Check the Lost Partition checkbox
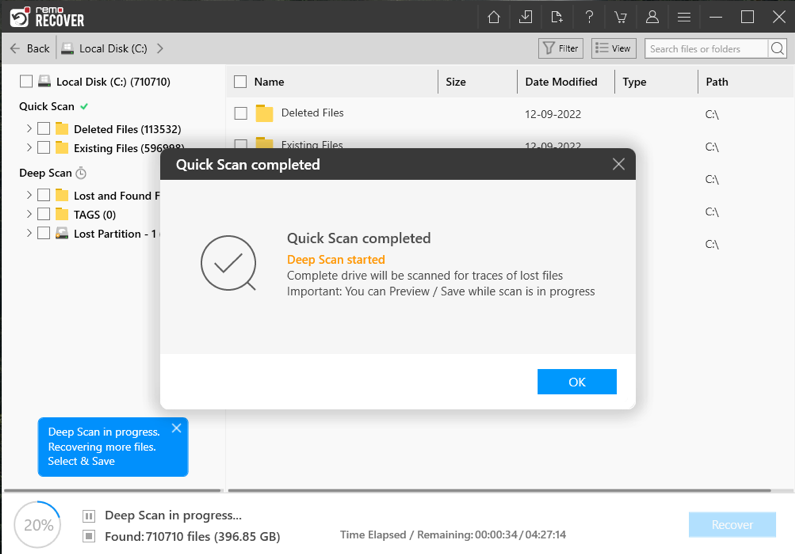The width and height of the screenshot is (795, 554). pyautogui.click(x=44, y=233)
